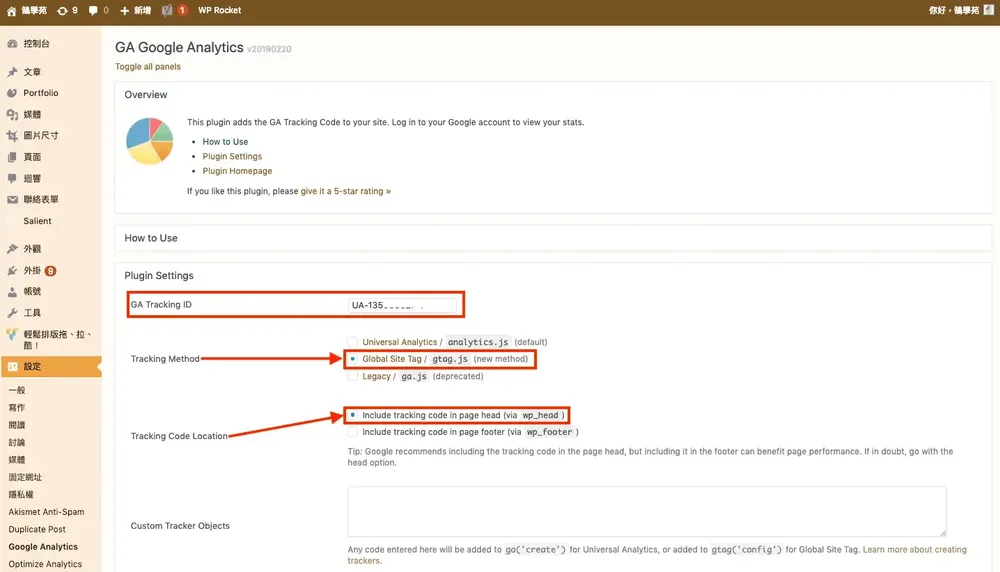Screen dimensions: 1000x572
Task: Select include tracking code in page footer
Action: point(353,432)
